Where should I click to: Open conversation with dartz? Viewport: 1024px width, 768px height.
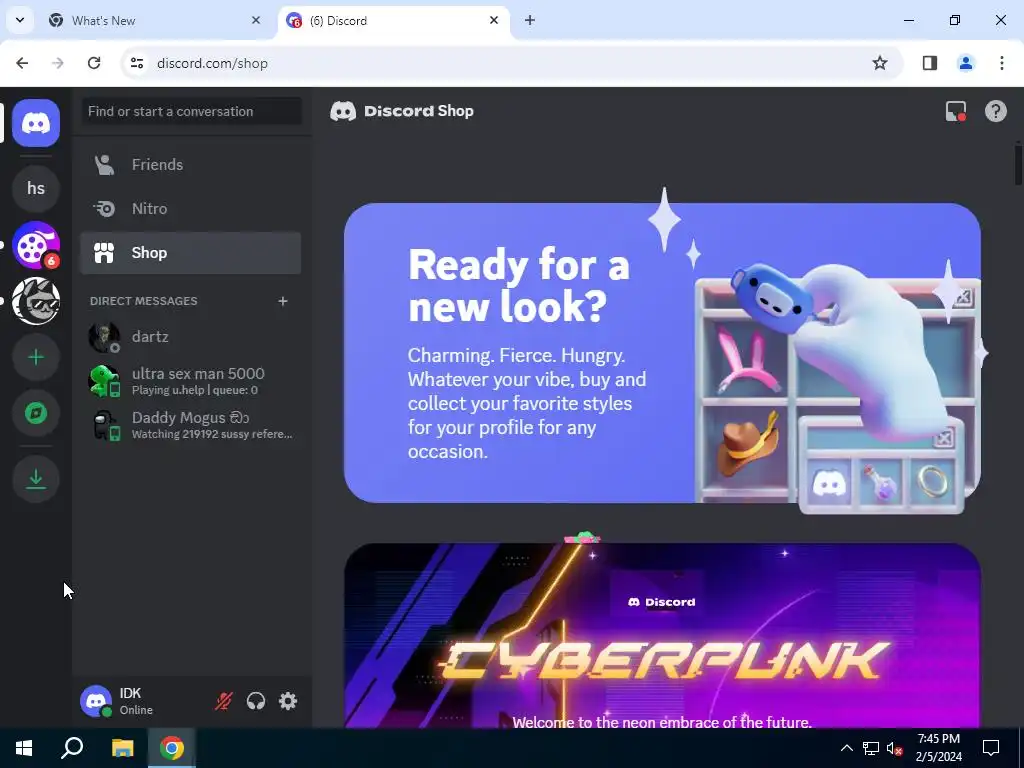190,337
